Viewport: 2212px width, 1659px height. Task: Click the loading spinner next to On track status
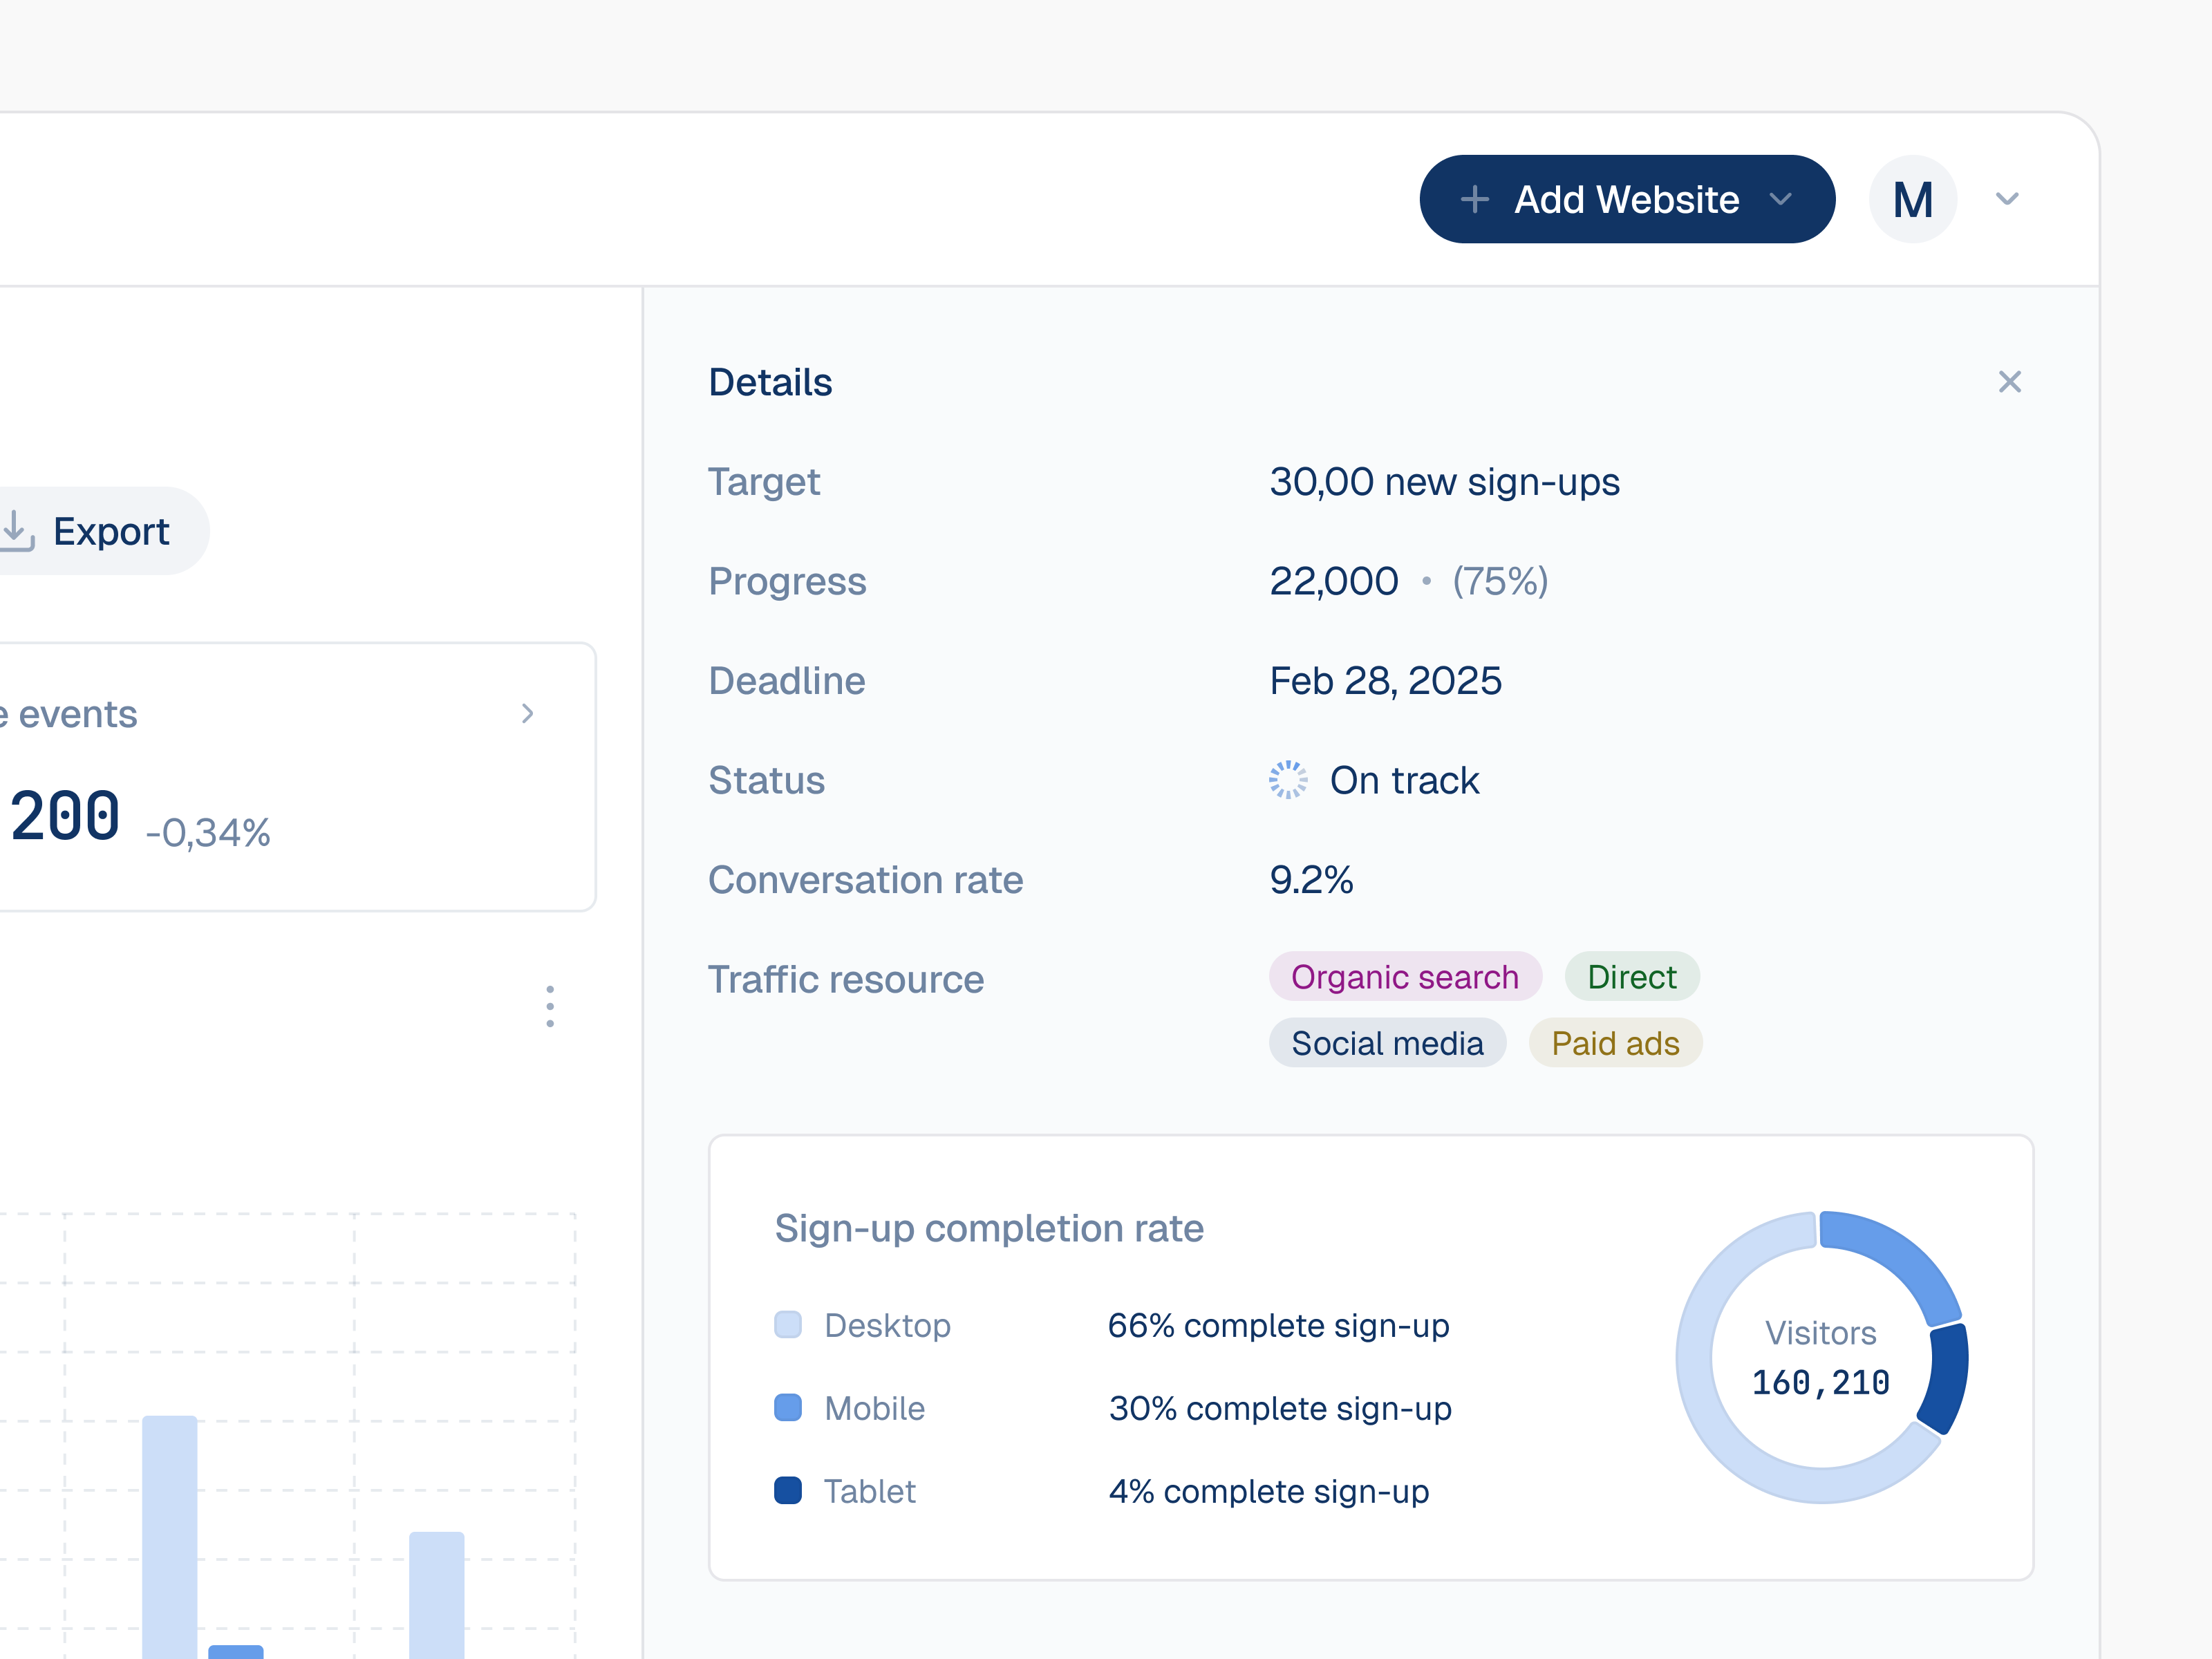coord(1288,780)
